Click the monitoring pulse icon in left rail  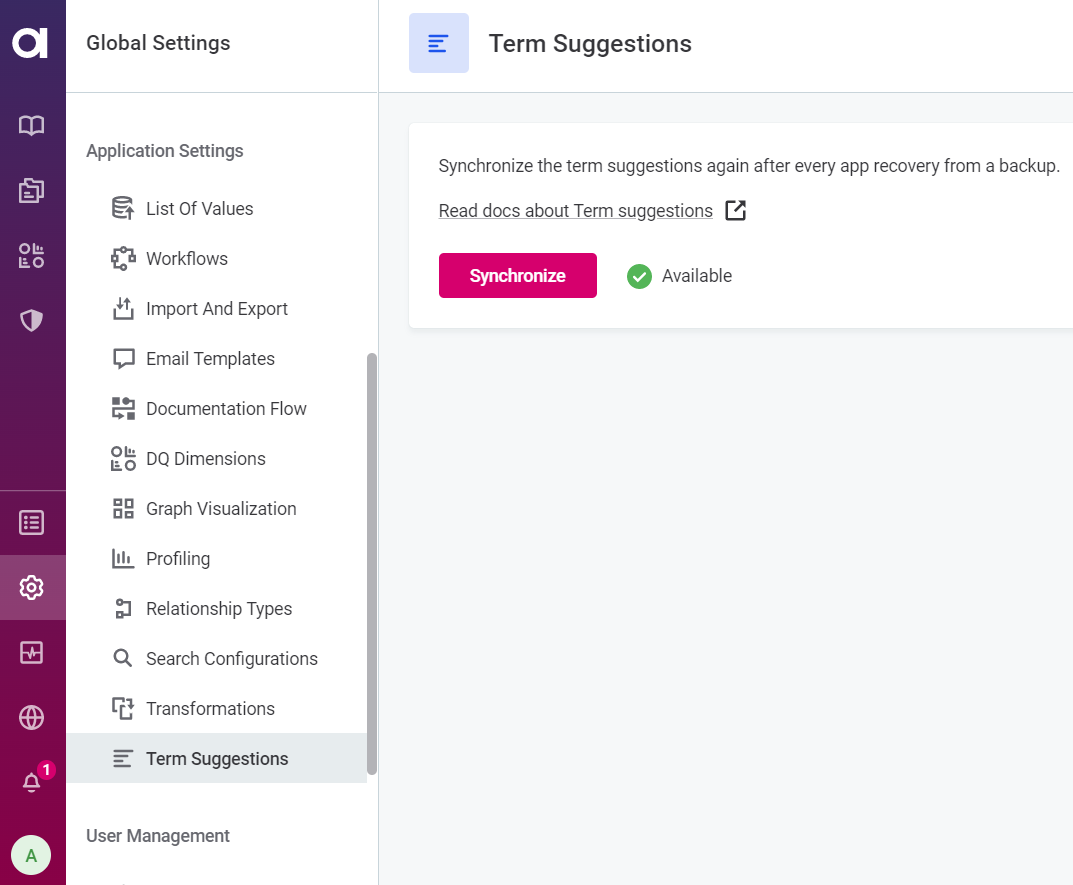click(x=32, y=652)
